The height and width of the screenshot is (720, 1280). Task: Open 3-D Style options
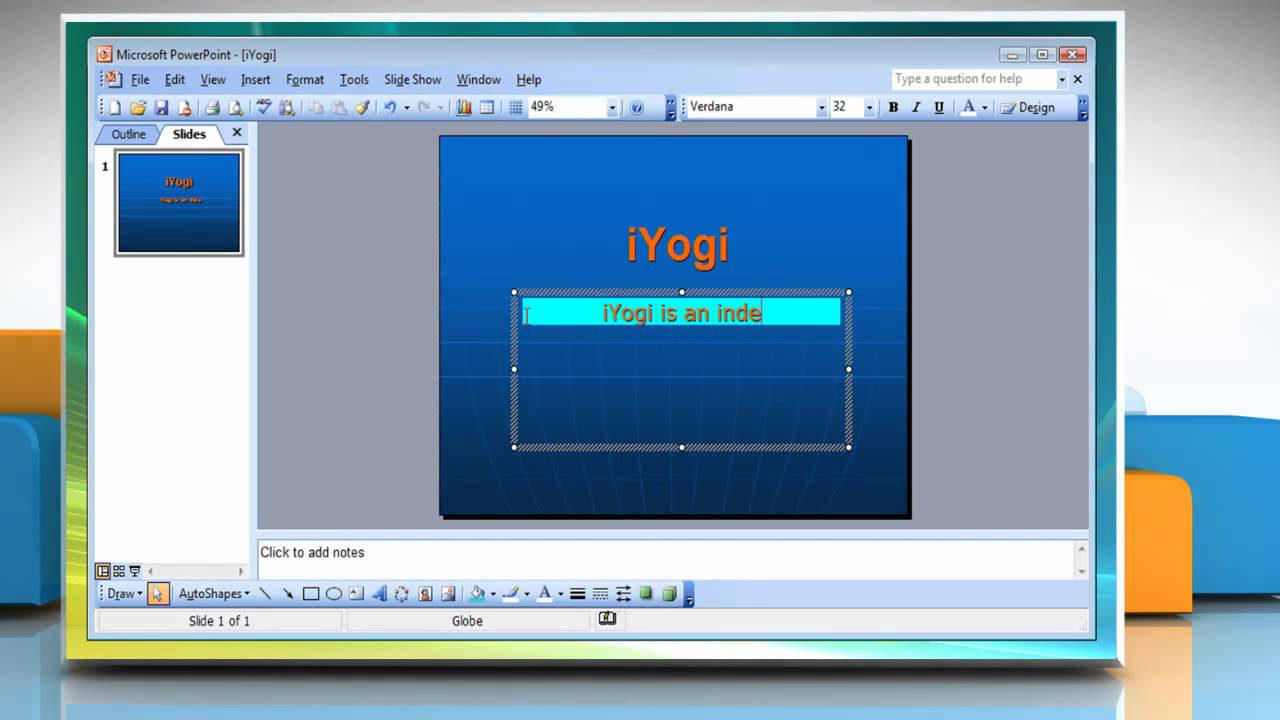tap(669, 594)
